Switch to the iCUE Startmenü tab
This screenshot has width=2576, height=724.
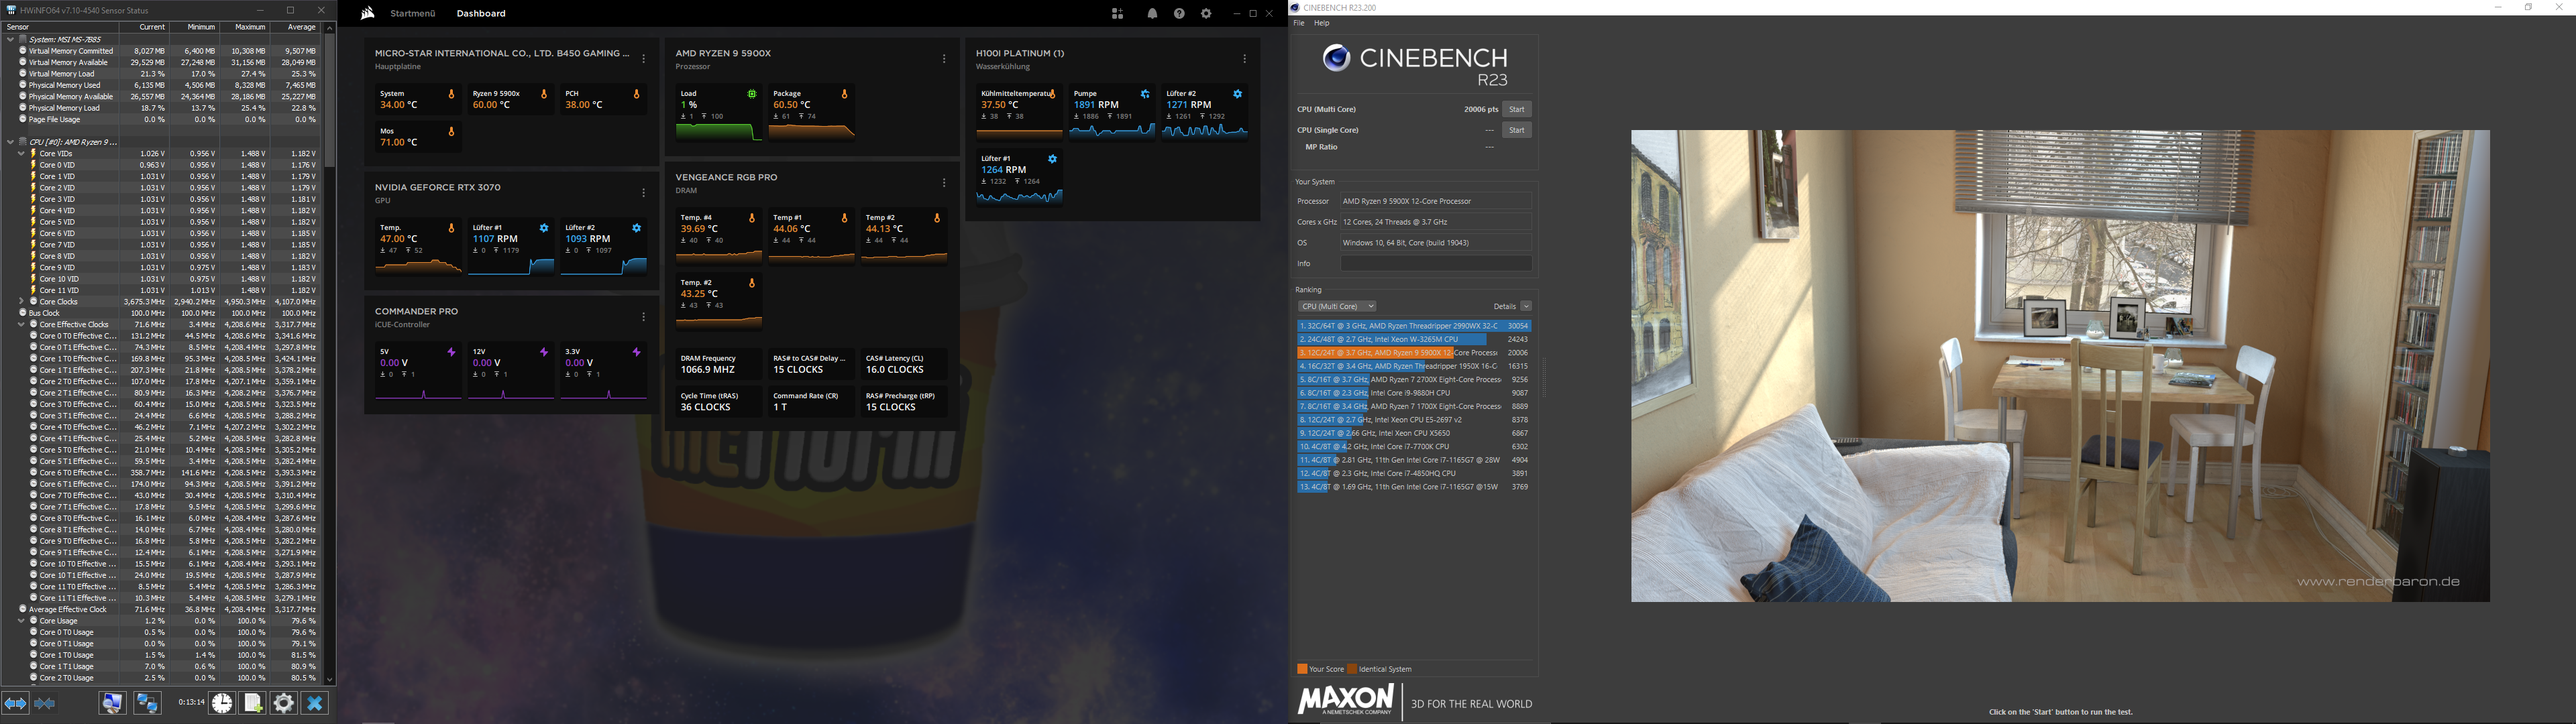click(413, 14)
